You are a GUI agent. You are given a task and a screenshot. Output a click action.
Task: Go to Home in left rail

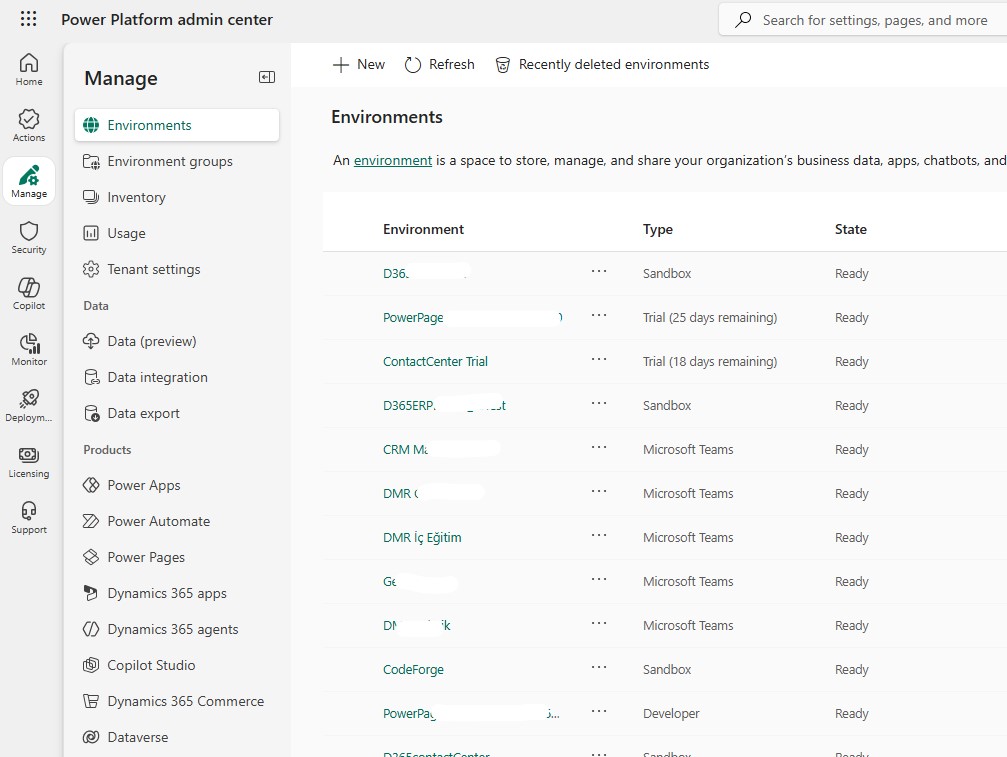29,69
